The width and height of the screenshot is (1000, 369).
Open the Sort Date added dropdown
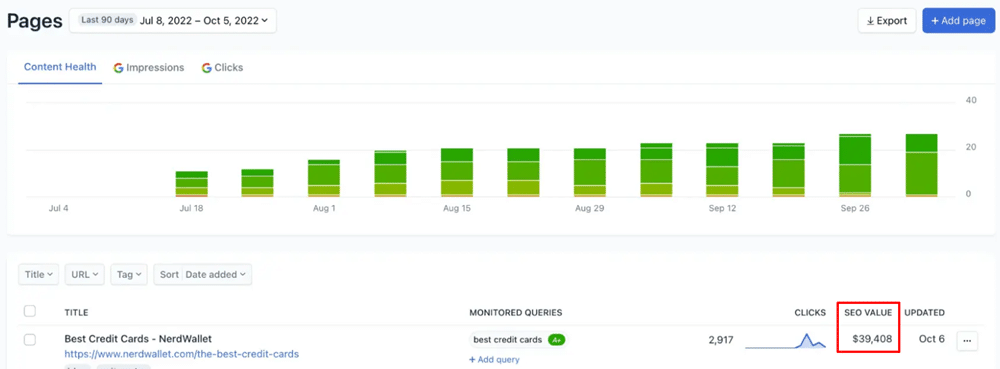pyautogui.click(x=203, y=275)
